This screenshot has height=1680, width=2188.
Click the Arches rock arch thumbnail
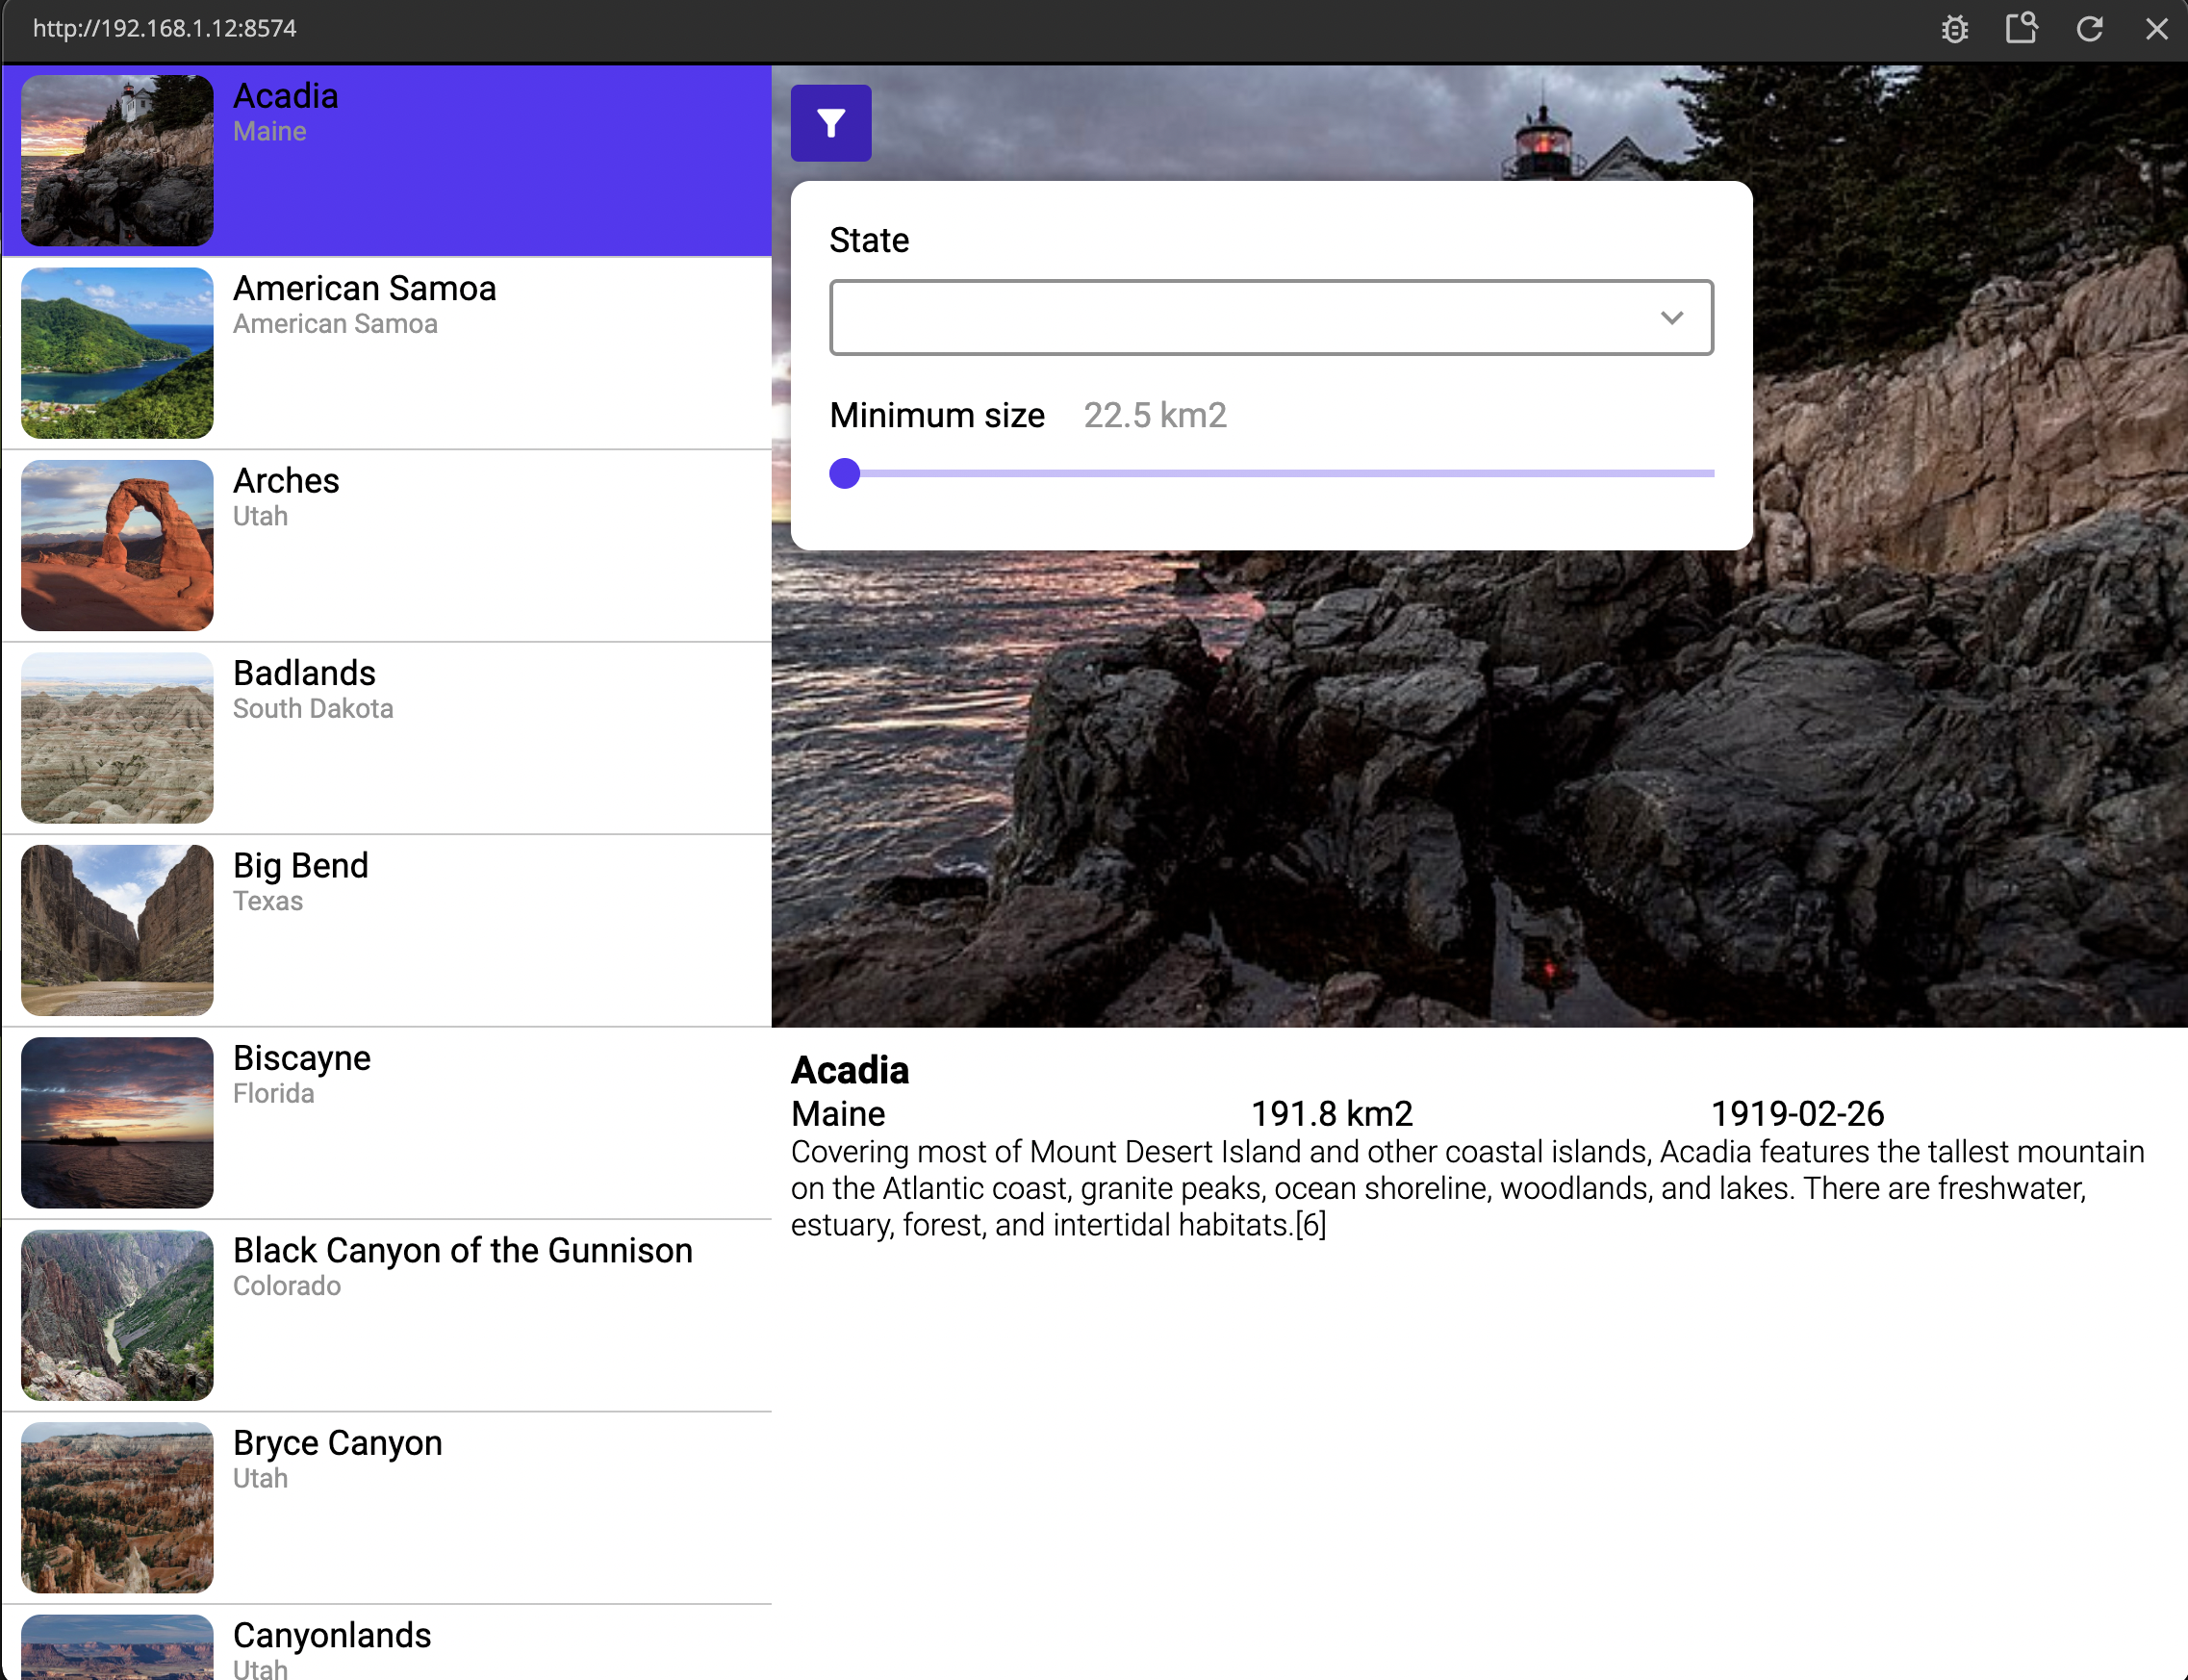tap(117, 546)
